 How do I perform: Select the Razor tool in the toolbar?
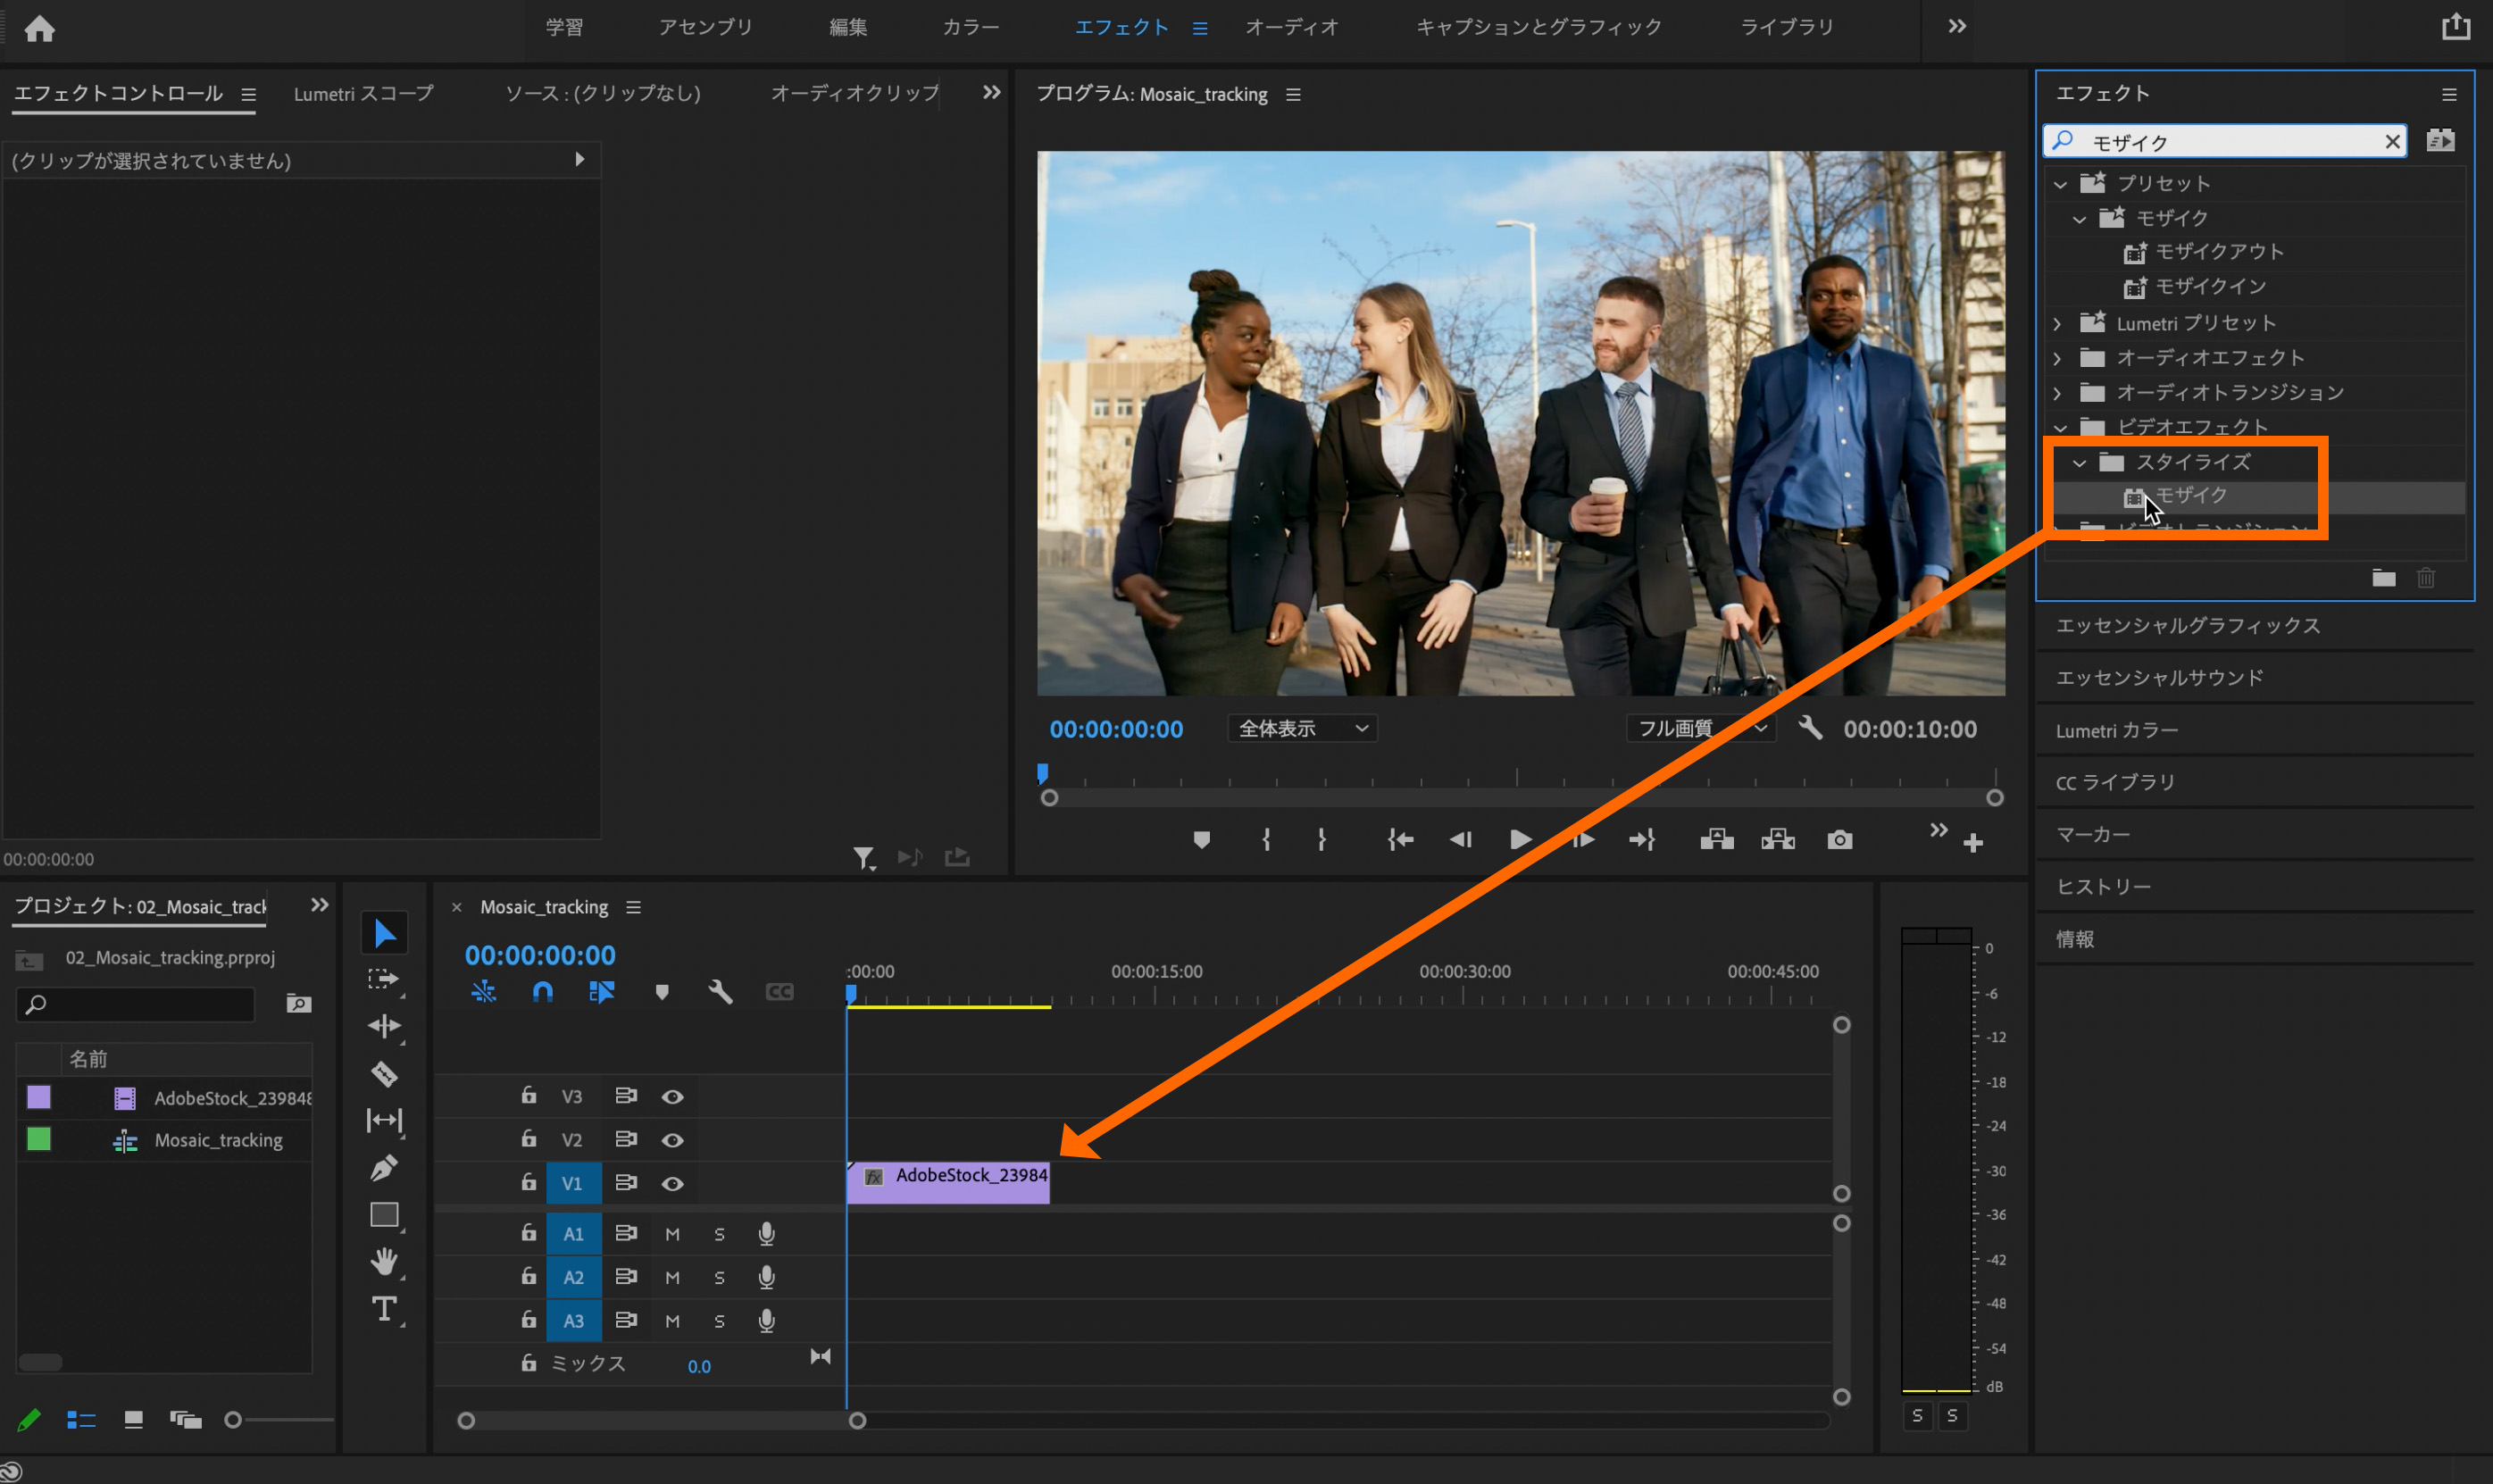pos(384,1074)
